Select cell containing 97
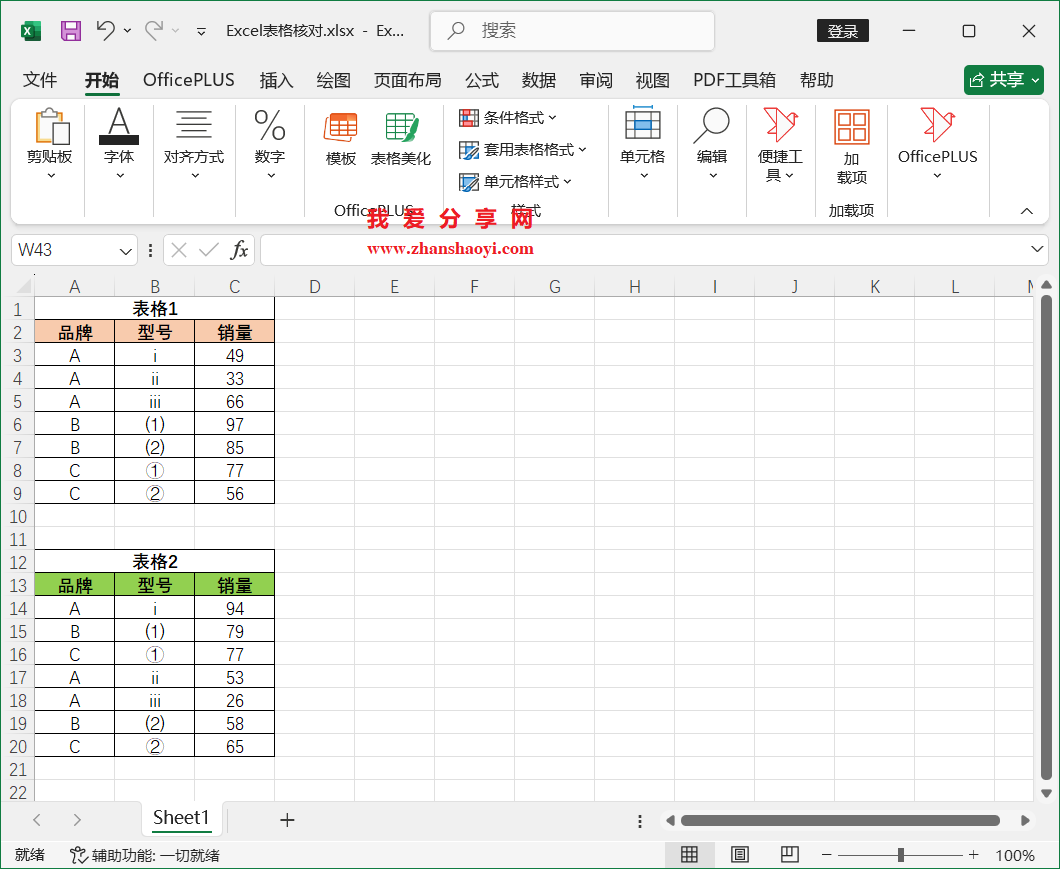This screenshot has height=869, width=1060. coord(235,424)
